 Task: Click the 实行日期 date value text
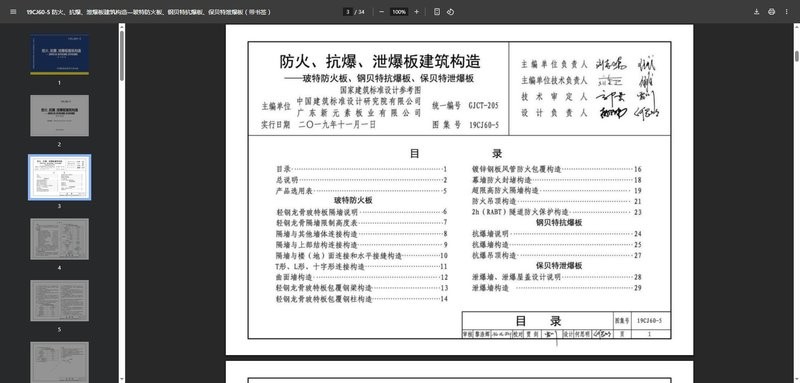[x=337, y=124]
